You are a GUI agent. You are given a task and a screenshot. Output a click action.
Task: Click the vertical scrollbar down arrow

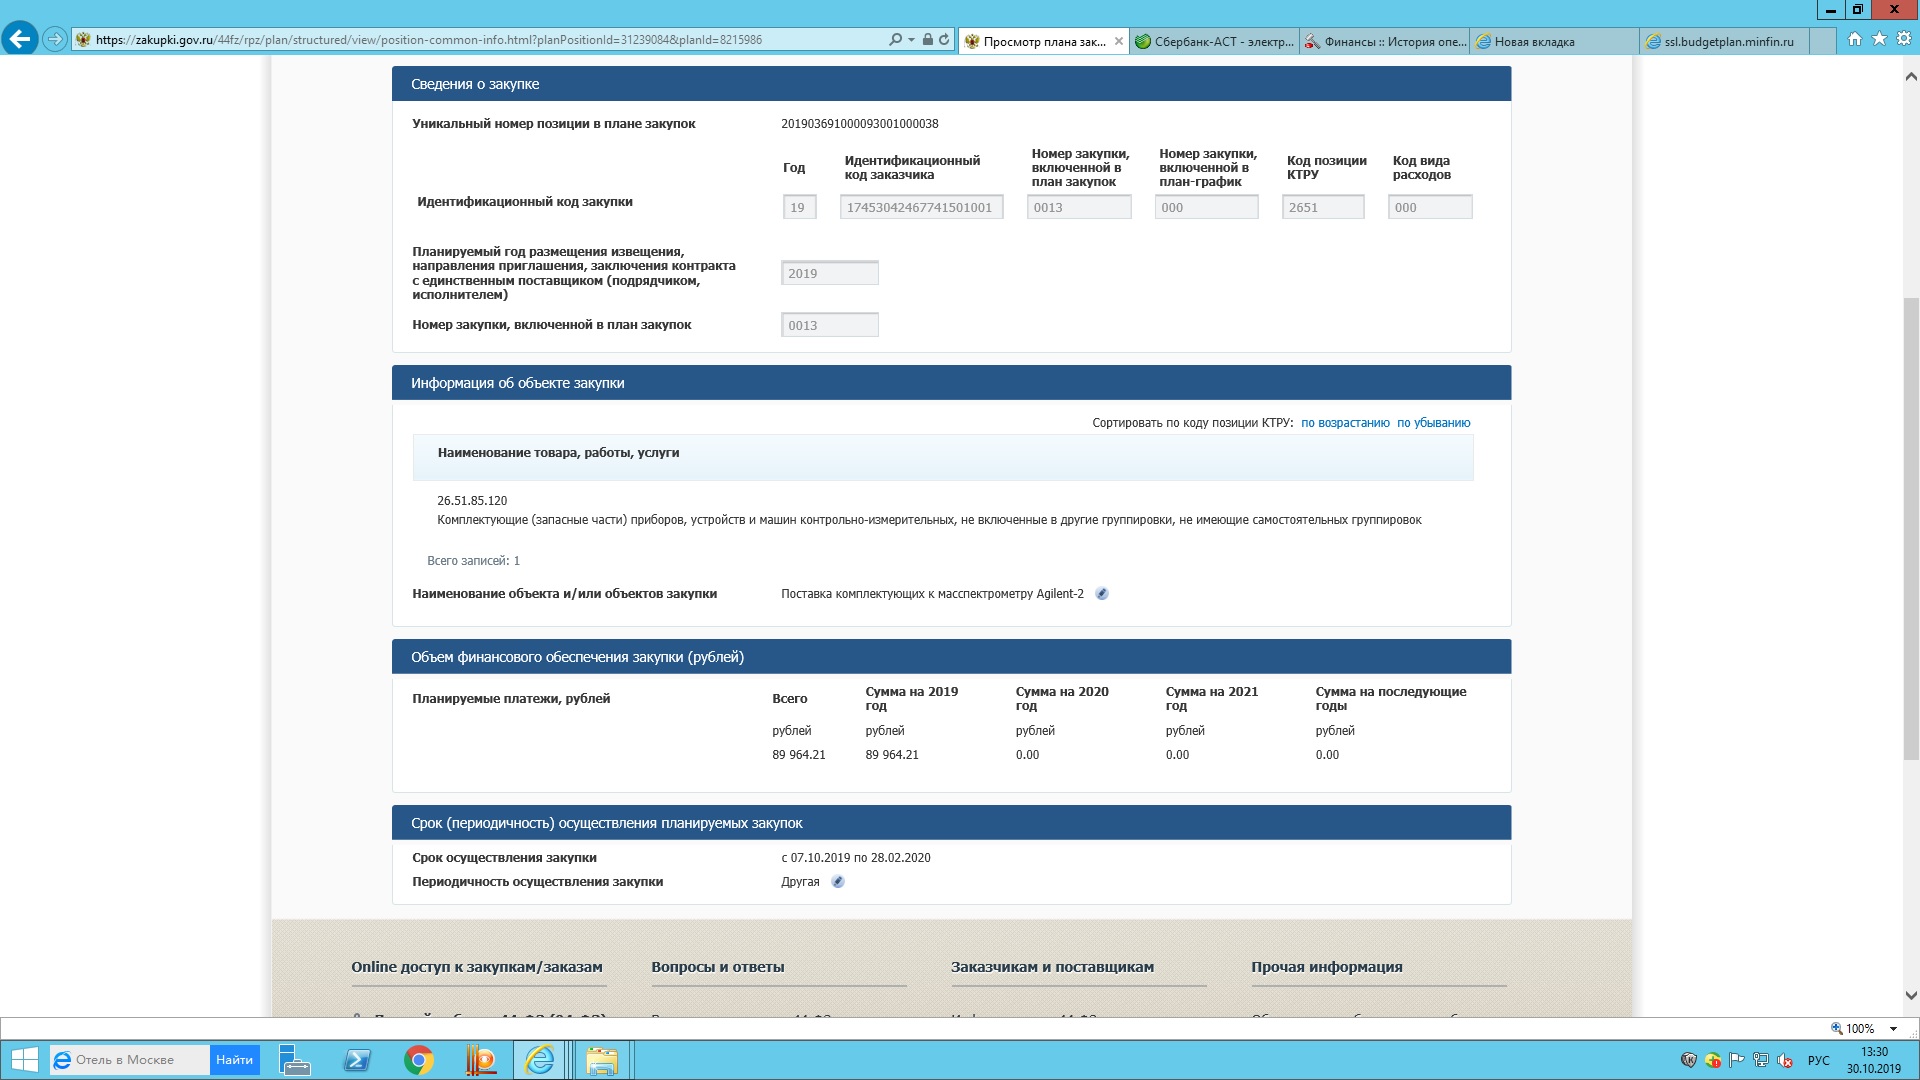coord(1911,995)
